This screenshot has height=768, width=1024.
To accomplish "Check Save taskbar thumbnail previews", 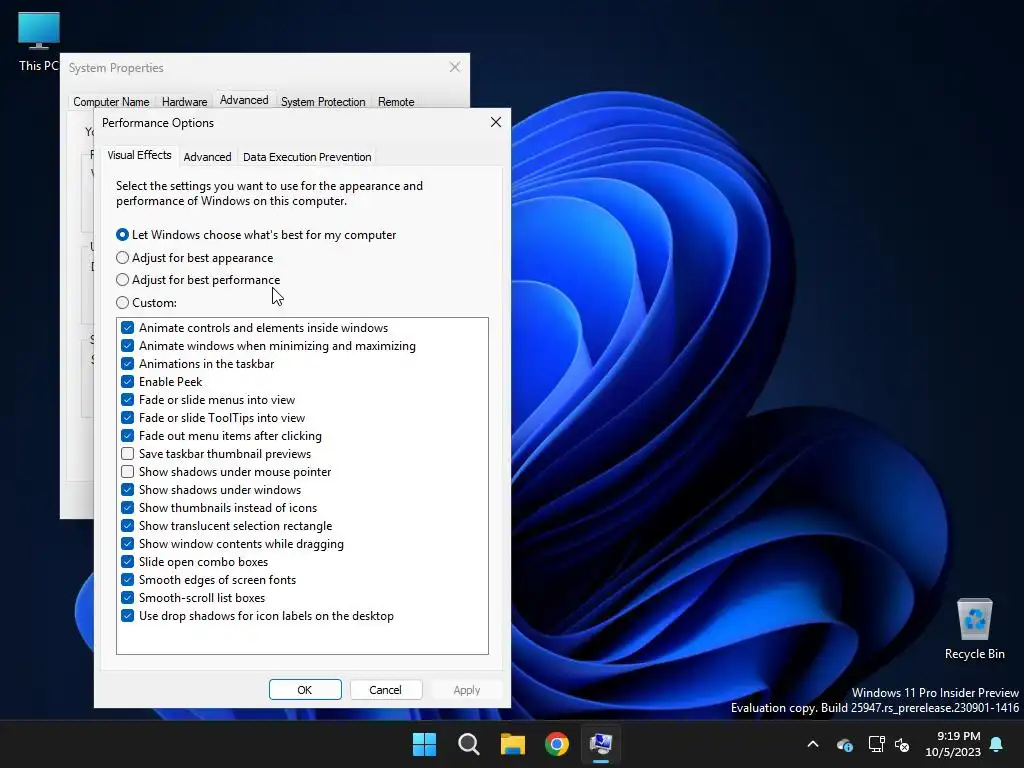I will pos(127,453).
